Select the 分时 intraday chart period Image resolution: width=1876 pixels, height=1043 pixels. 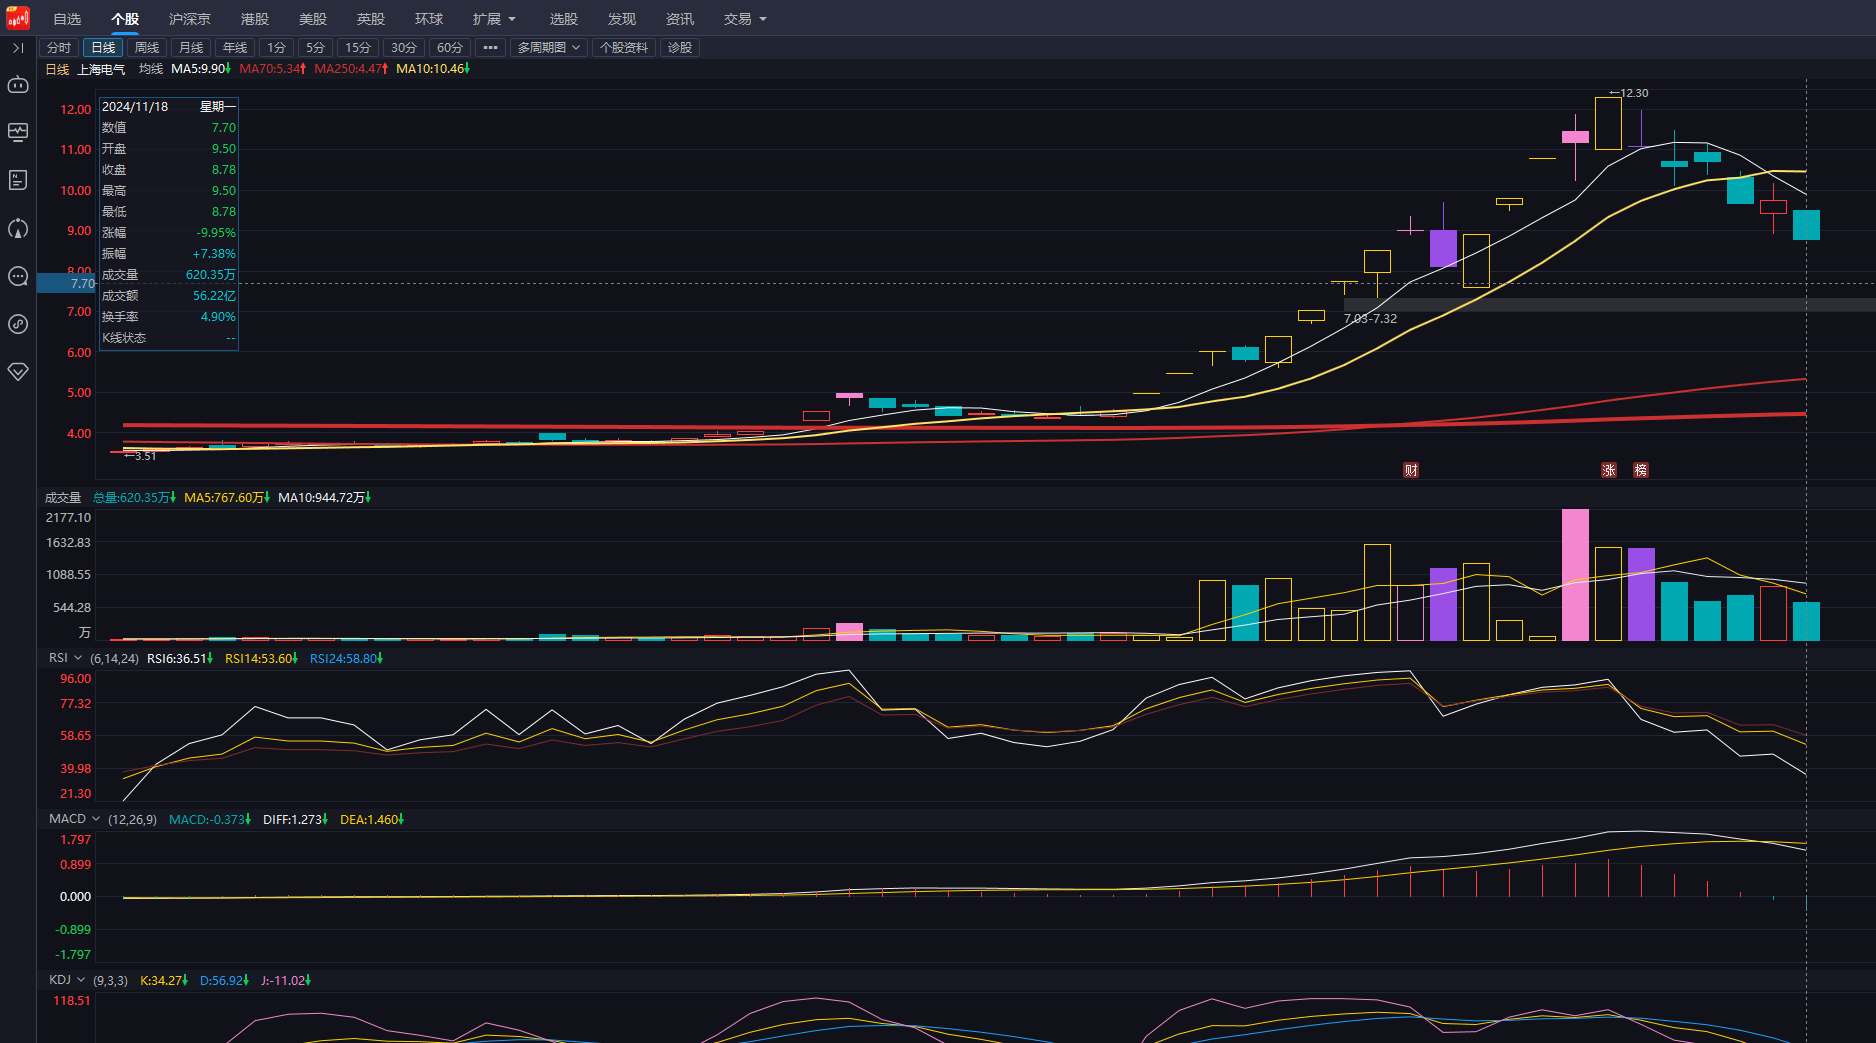59,48
